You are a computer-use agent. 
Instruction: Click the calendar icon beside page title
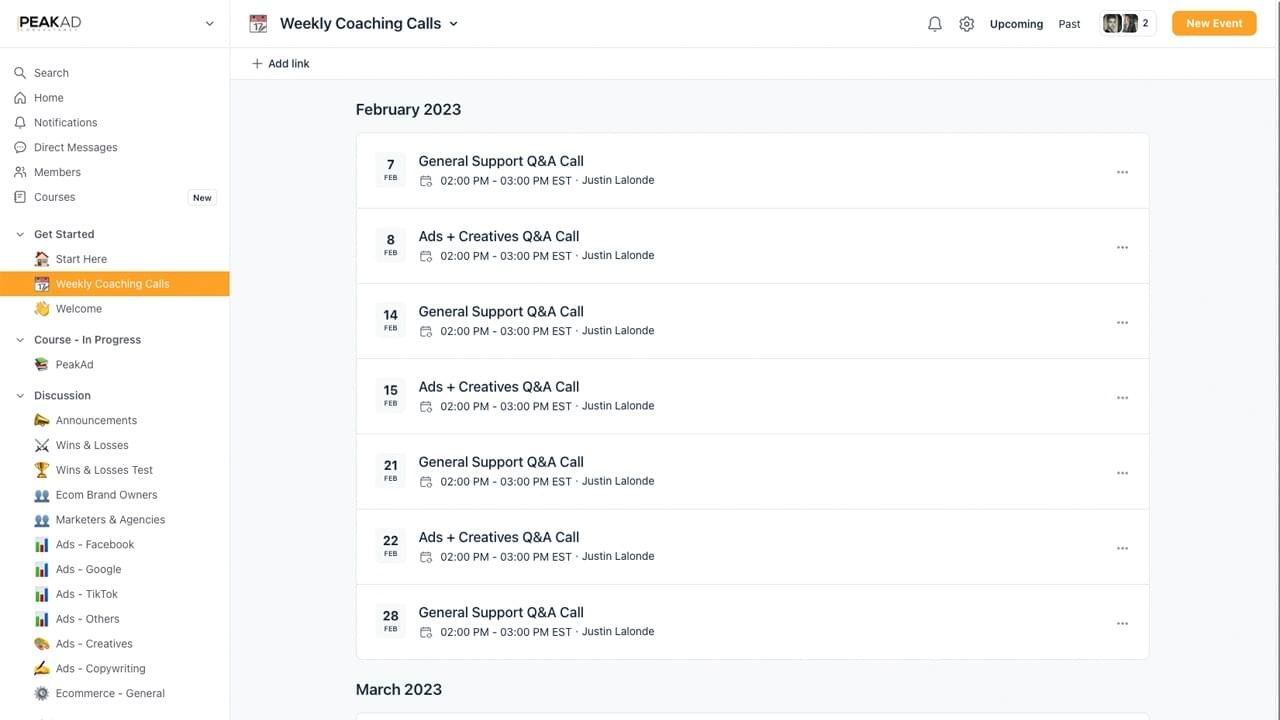[258, 24]
